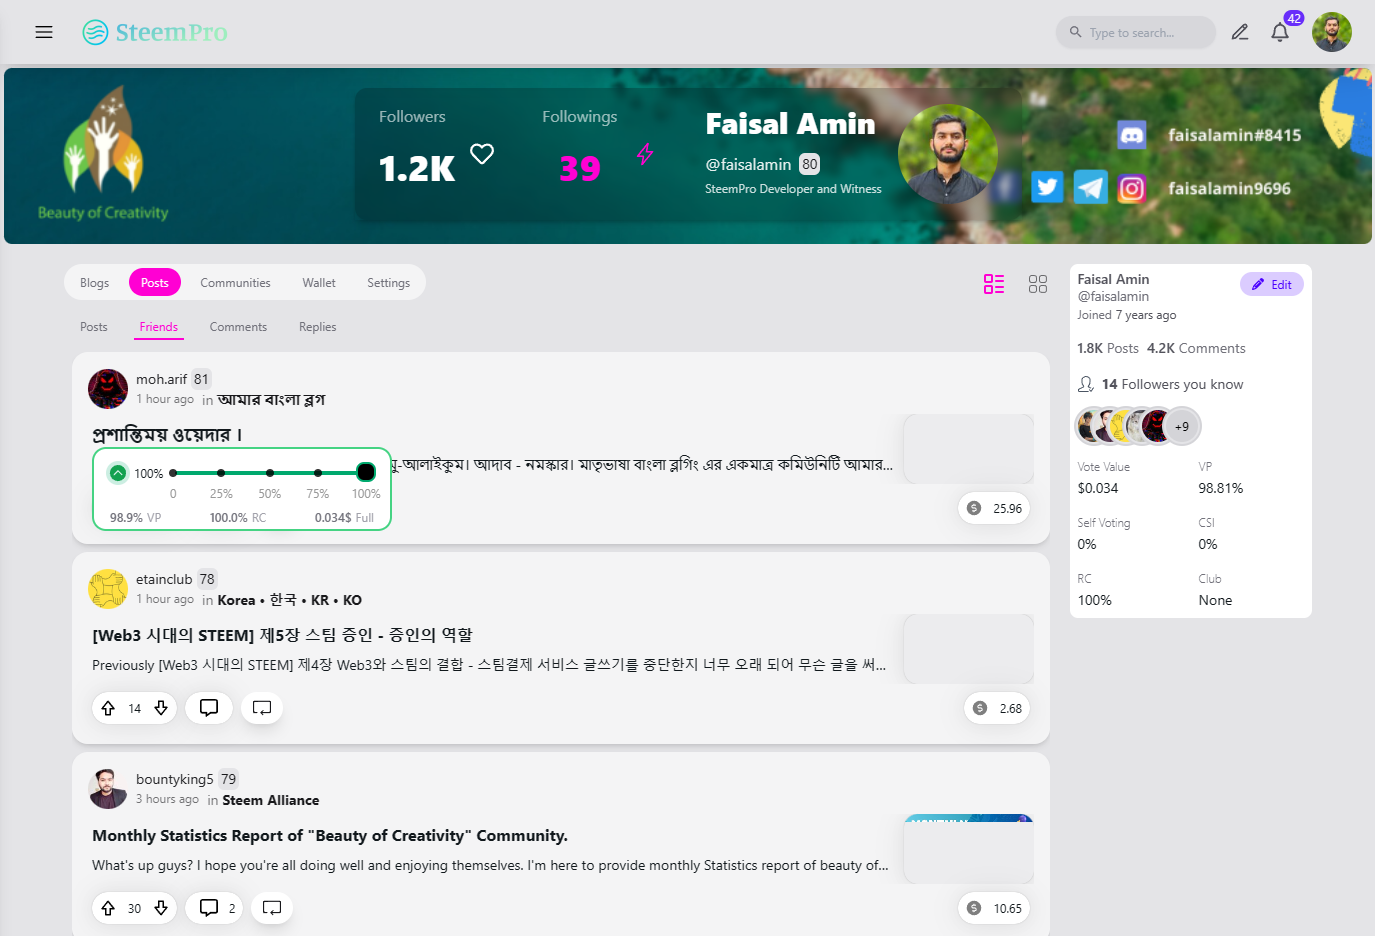Click the heart icon beside Followers
The height and width of the screenshot is (936, 1375).
tap(482, 154)
